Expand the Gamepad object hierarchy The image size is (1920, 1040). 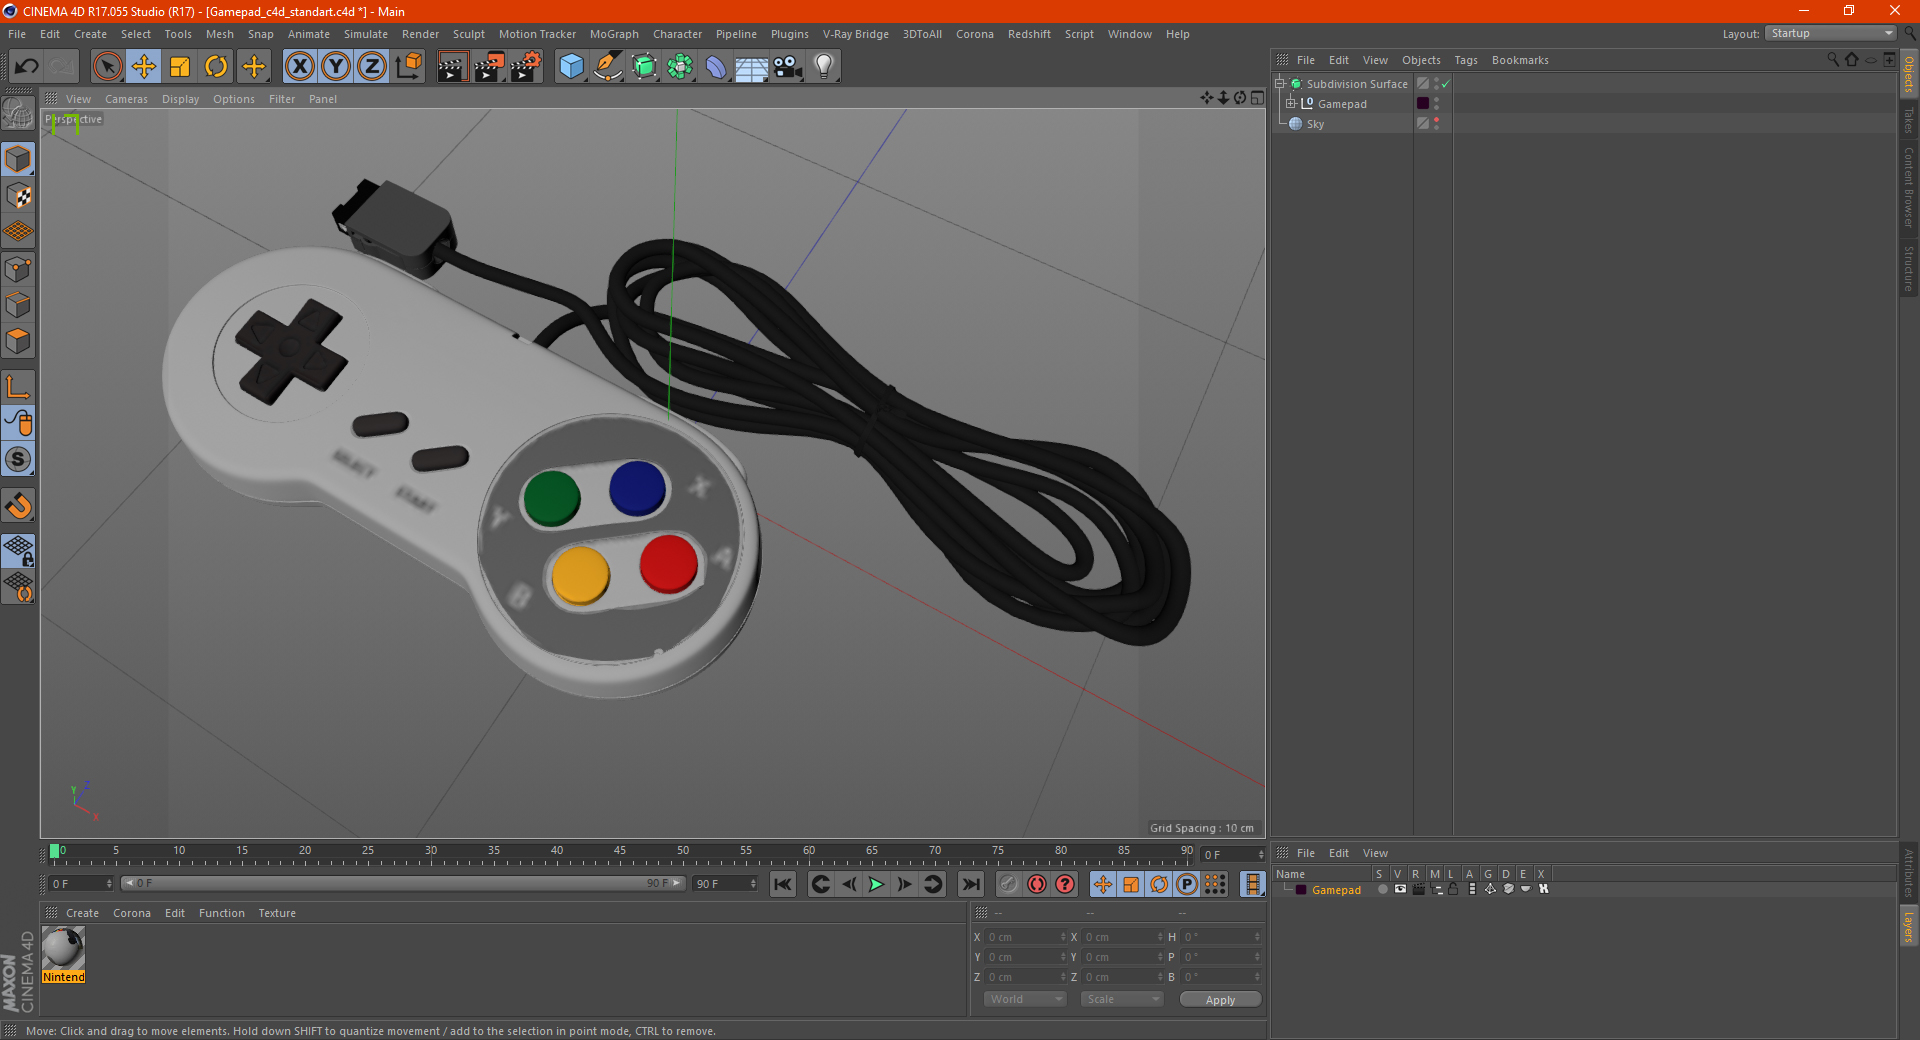pos(1291,104)
